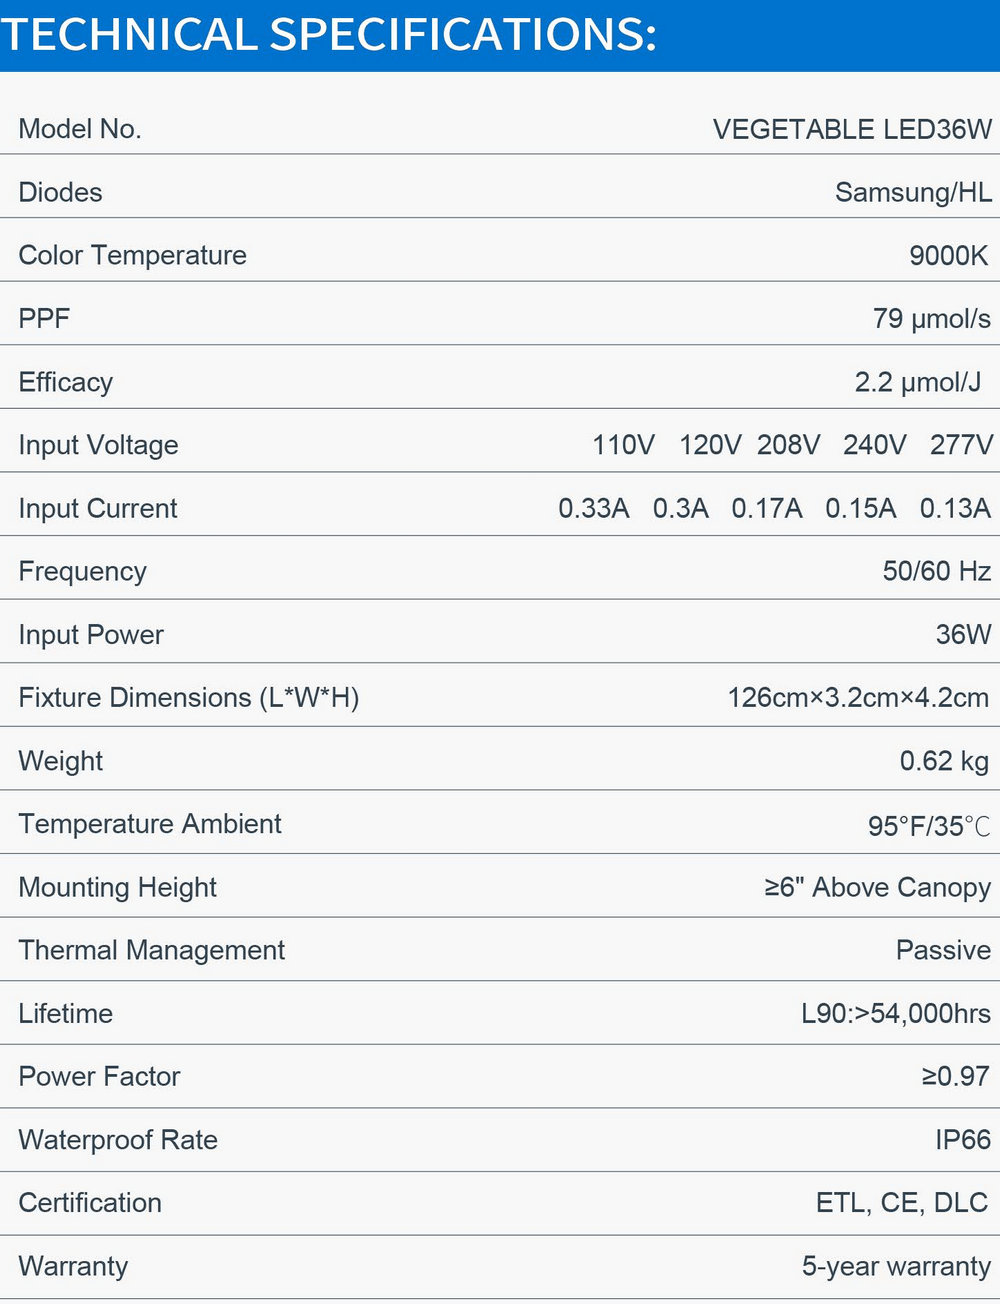Select the Mounting Height row label
Viewport: 1000px width, 1304px height.
(118, 887)
